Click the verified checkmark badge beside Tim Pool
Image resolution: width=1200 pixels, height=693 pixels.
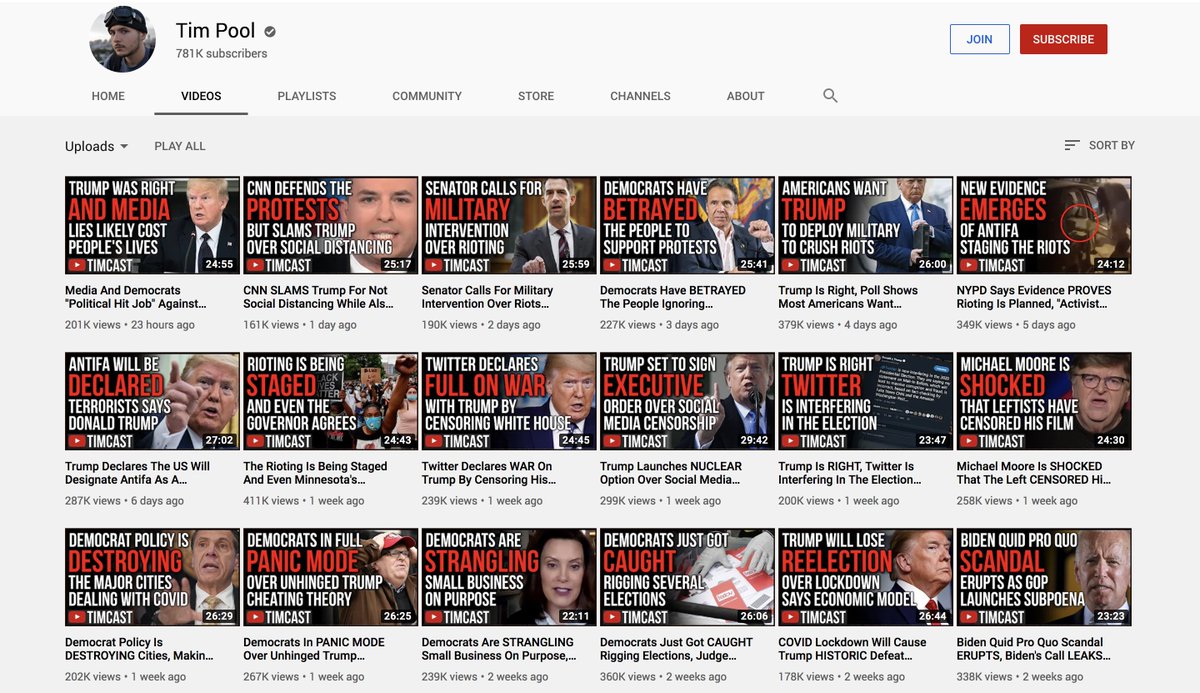coord(270,32)
